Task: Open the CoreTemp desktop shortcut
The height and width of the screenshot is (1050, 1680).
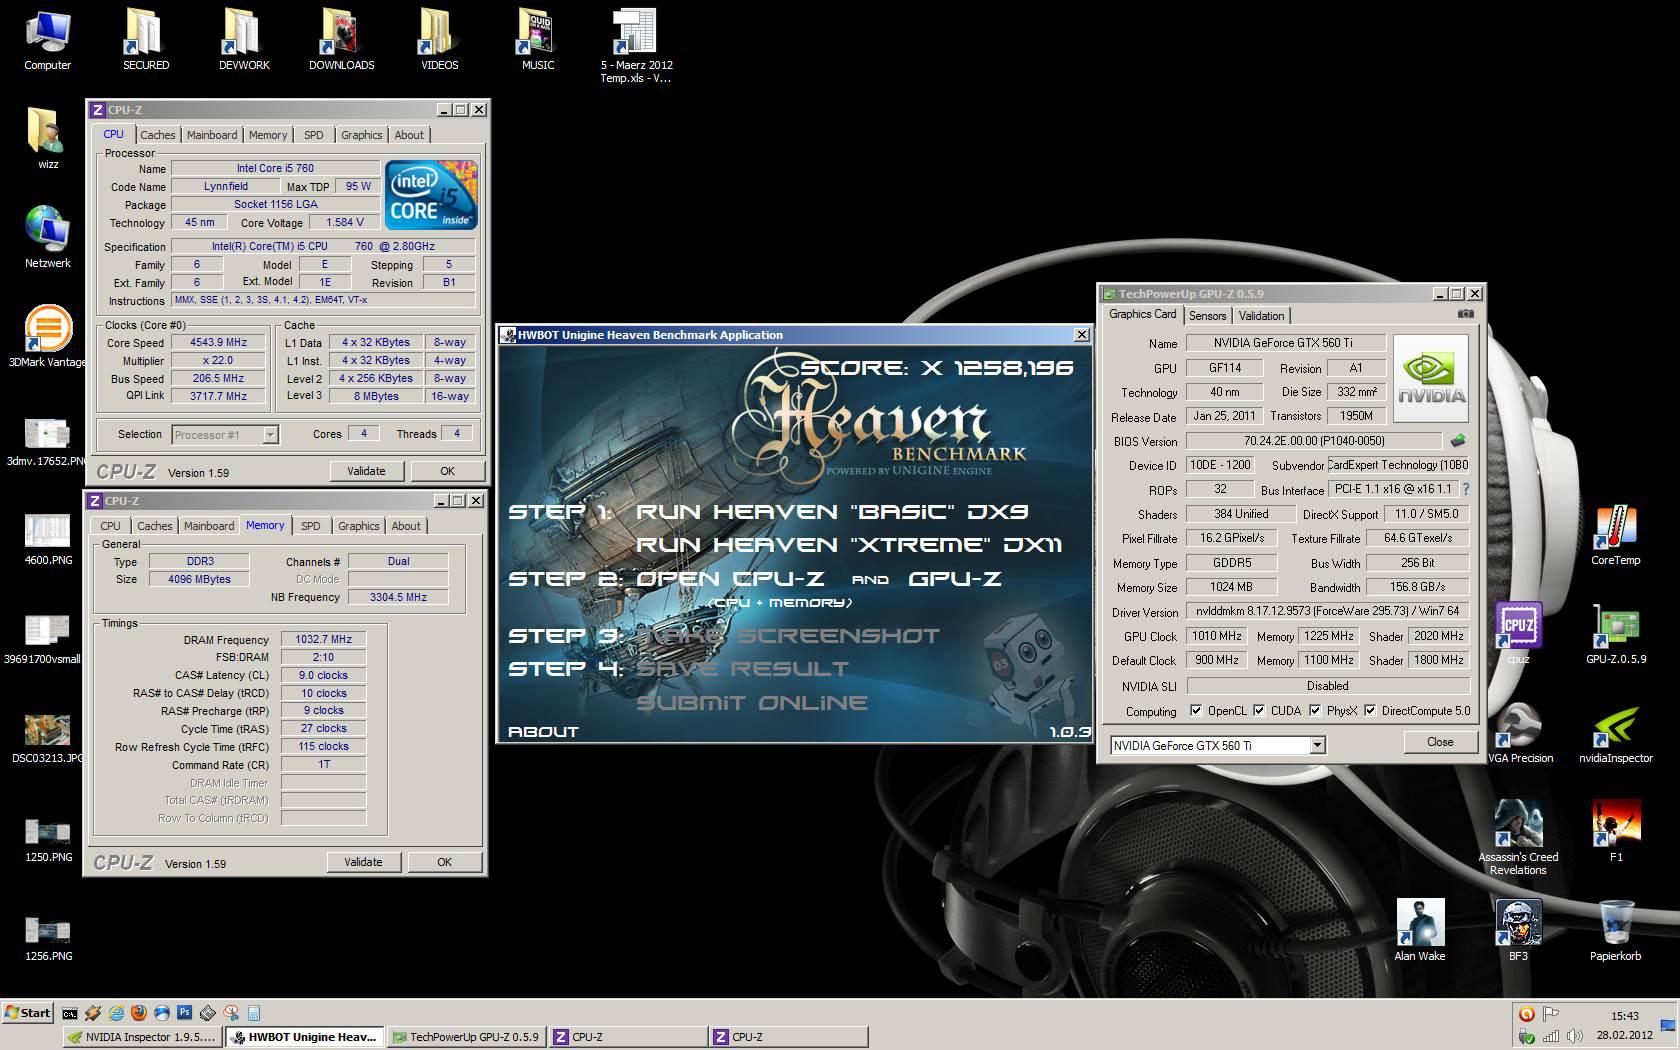Action: pyautogui.click(x=1615, y=537)
